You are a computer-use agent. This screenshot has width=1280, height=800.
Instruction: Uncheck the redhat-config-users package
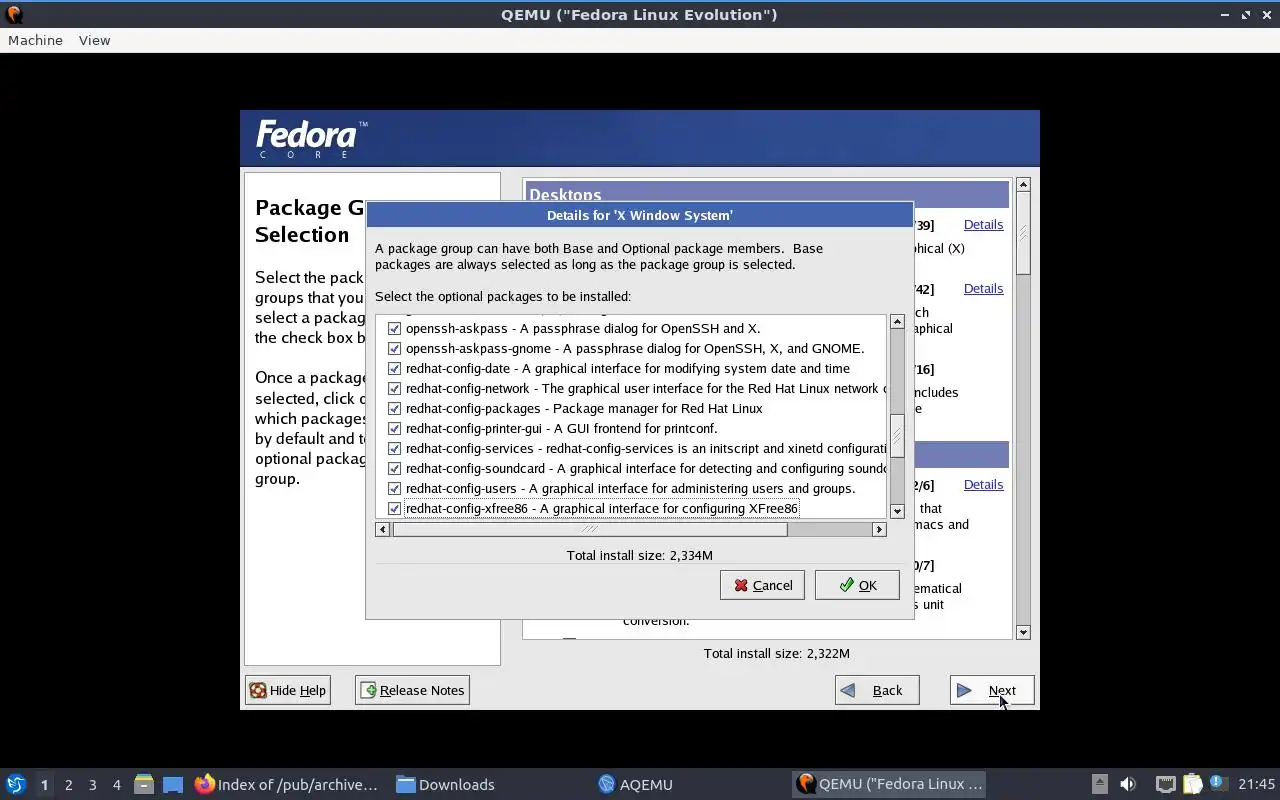(x=394, y=488)
